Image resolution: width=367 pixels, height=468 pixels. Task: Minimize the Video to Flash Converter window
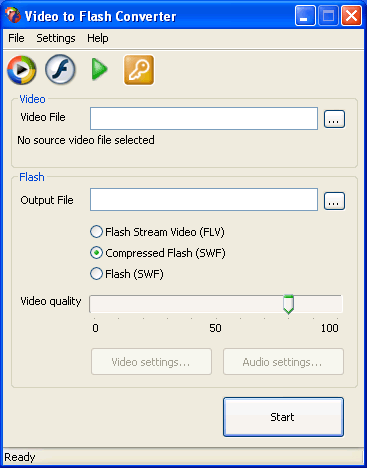point(305,15)
